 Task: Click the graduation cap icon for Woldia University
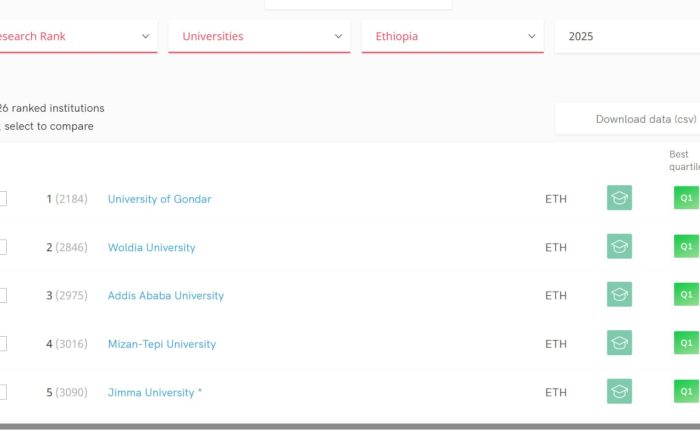(619, 247)
